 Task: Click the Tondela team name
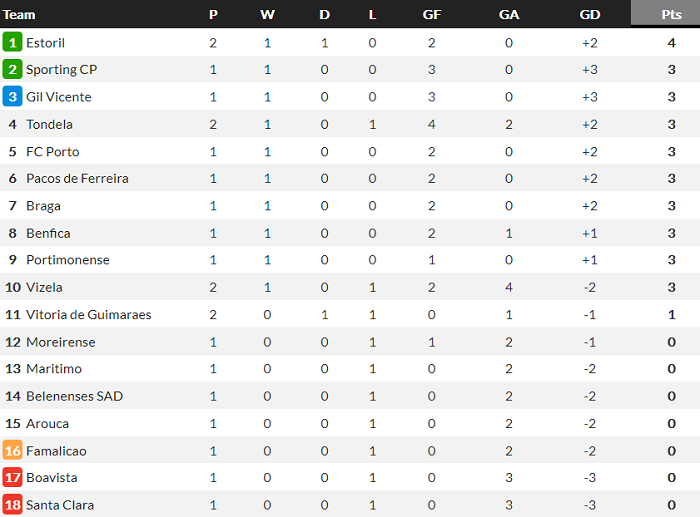(x=49, y=125)
